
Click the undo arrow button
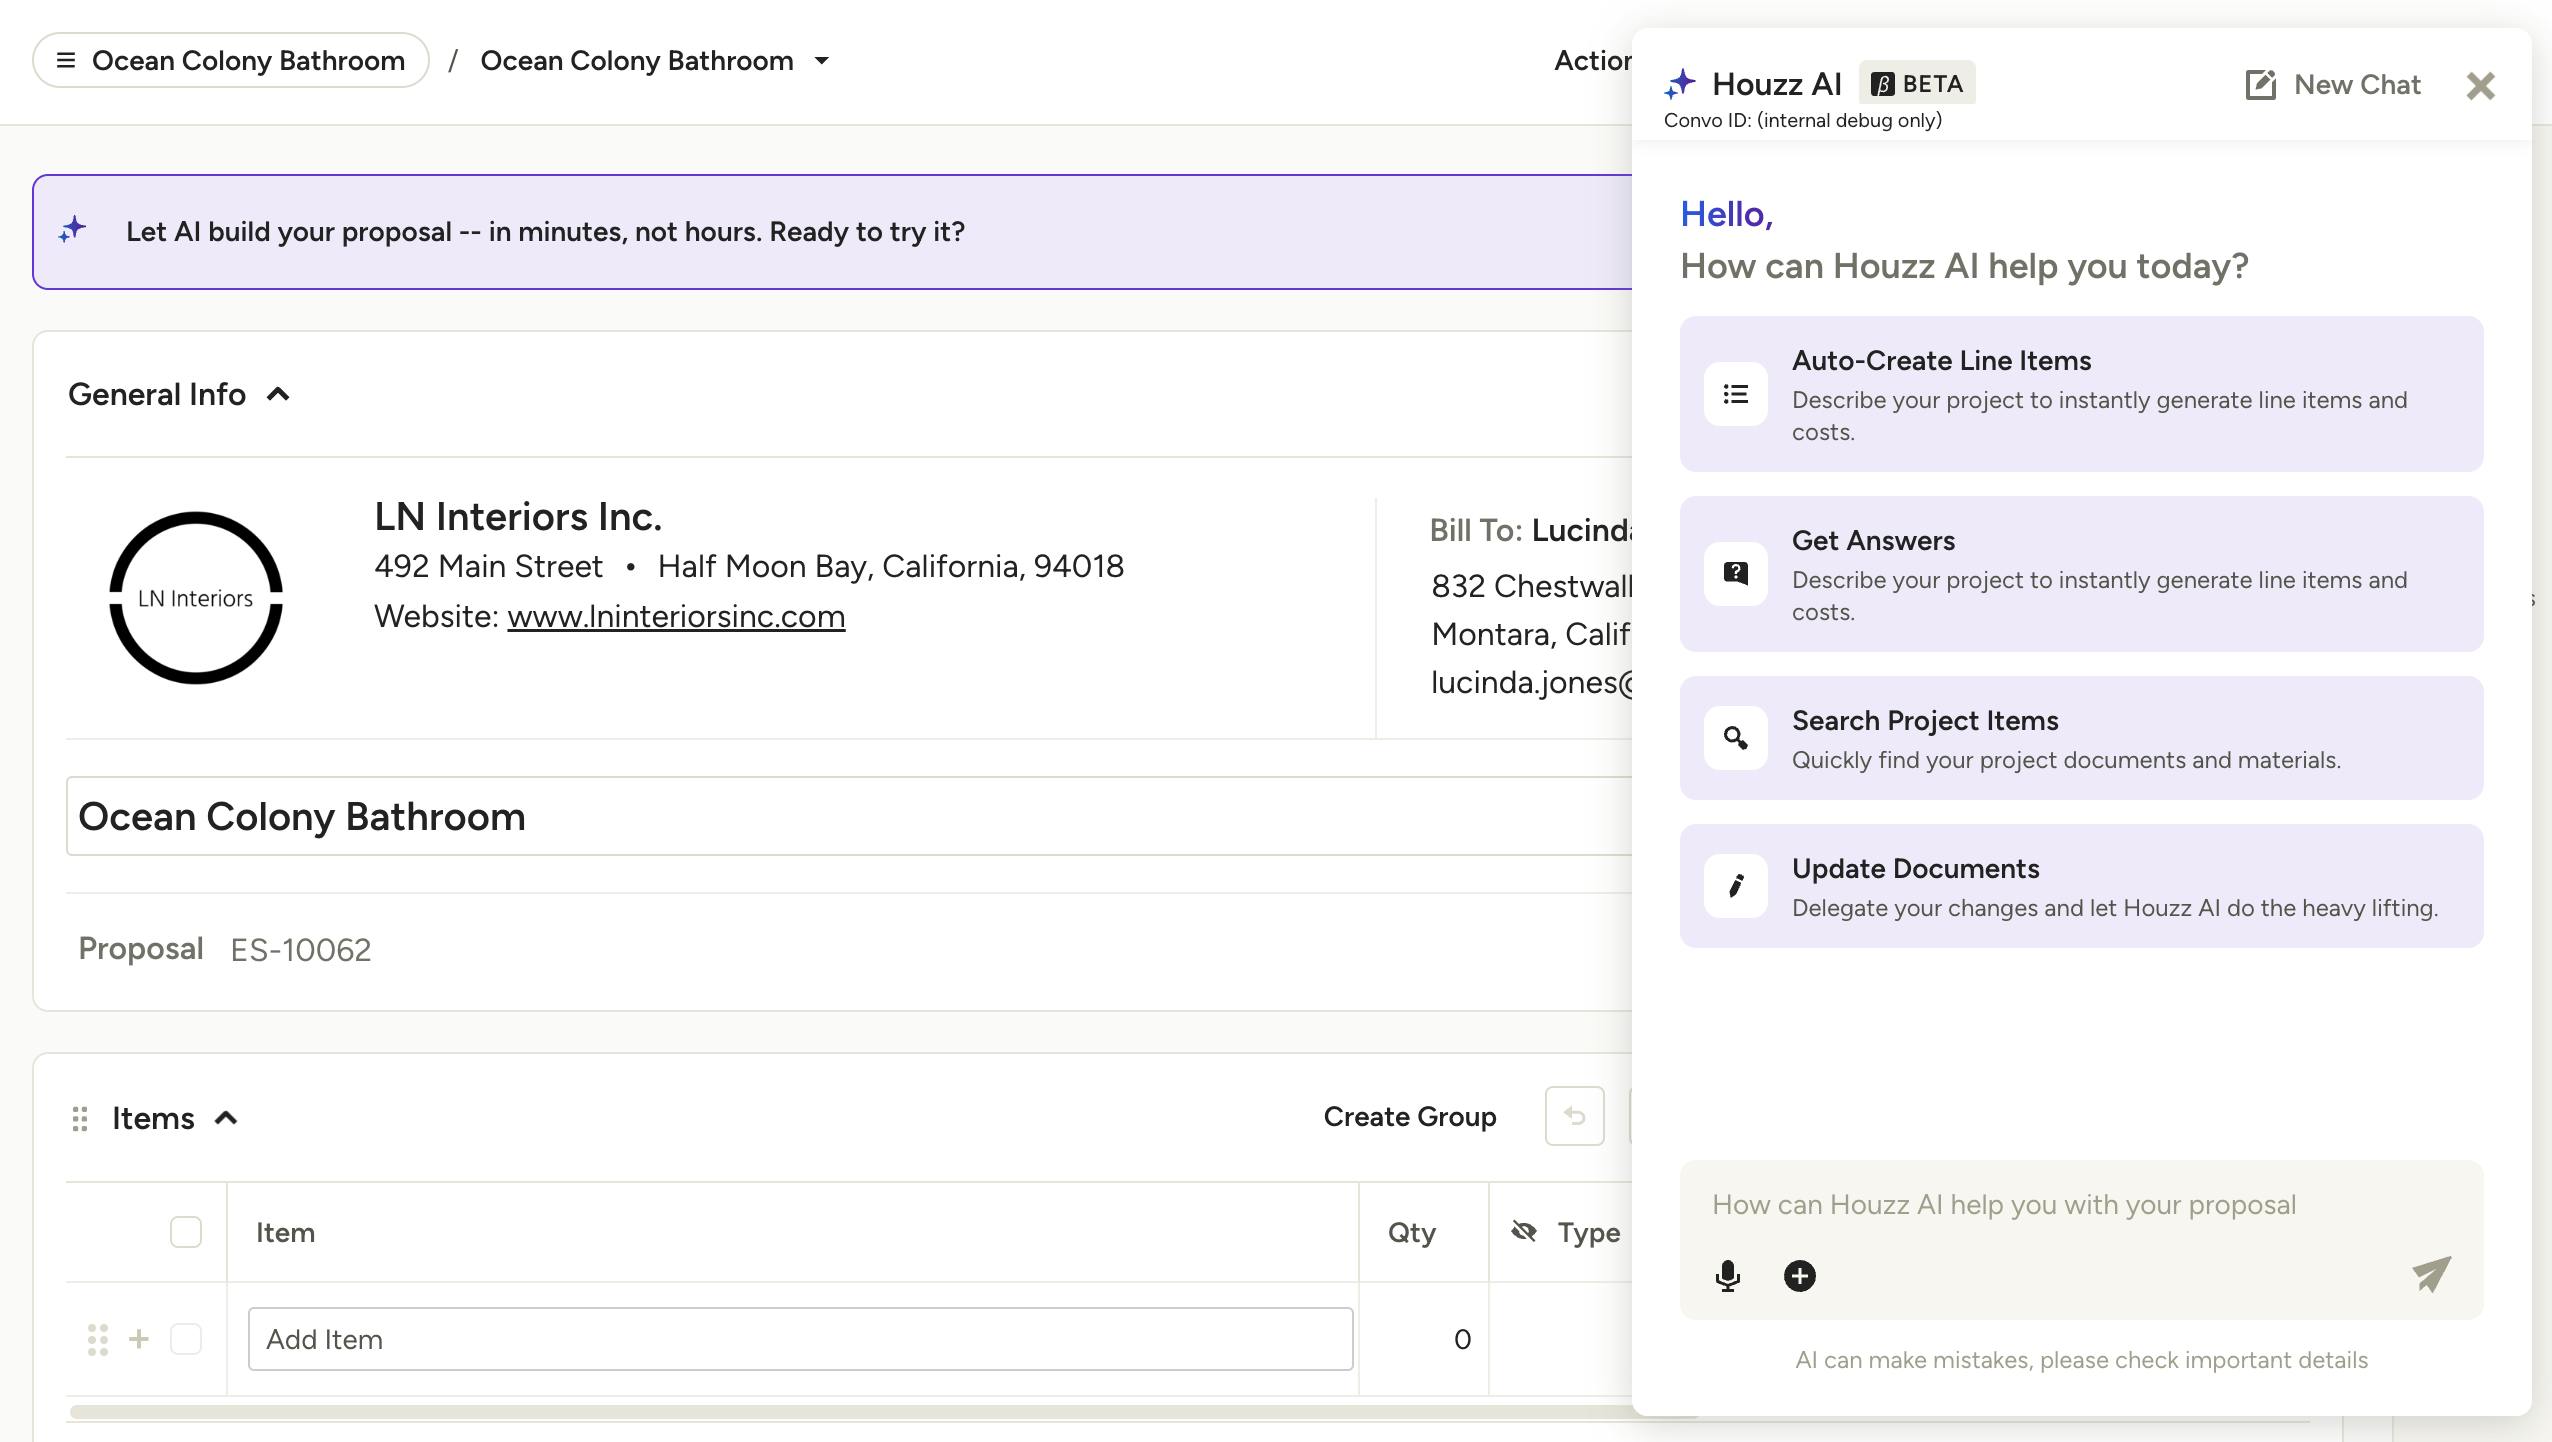pyautogui.click(x=1575, y=1116)
